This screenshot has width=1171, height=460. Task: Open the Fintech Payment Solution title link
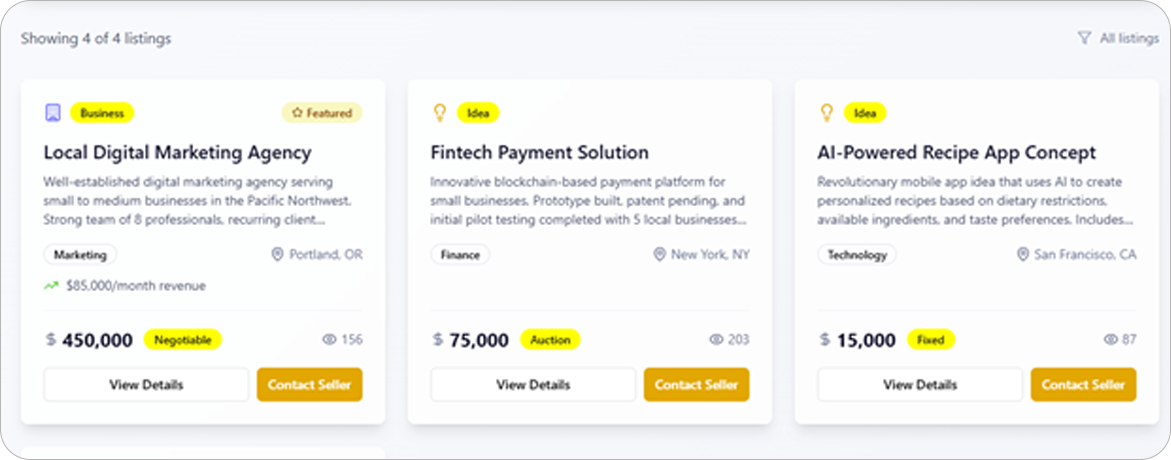(x=539, y=153)
